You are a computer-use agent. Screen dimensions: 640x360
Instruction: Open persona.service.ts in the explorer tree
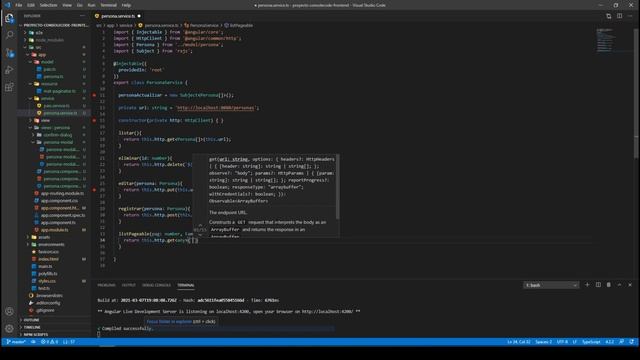point(60,113)
